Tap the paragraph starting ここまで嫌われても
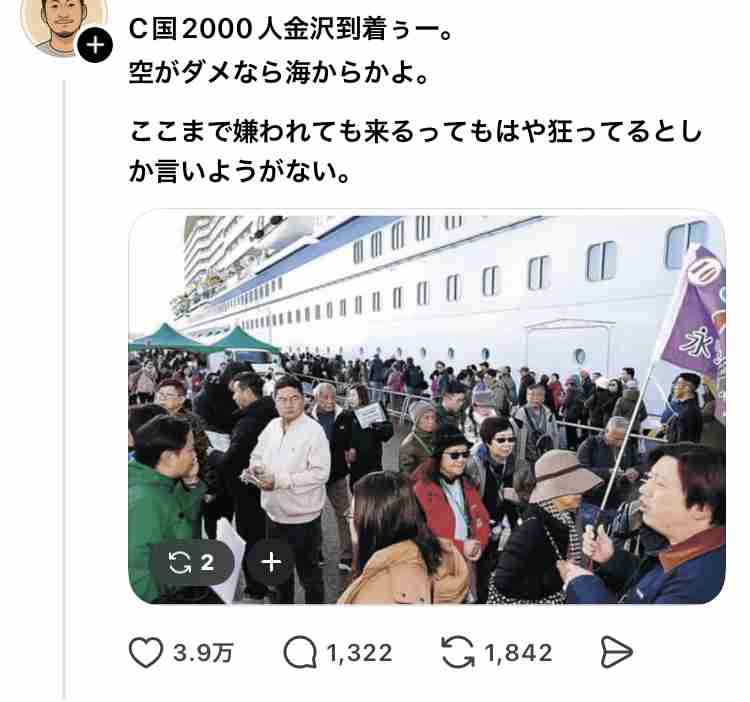This screenshot has height=702, width=750. click(x=415, y=152)
